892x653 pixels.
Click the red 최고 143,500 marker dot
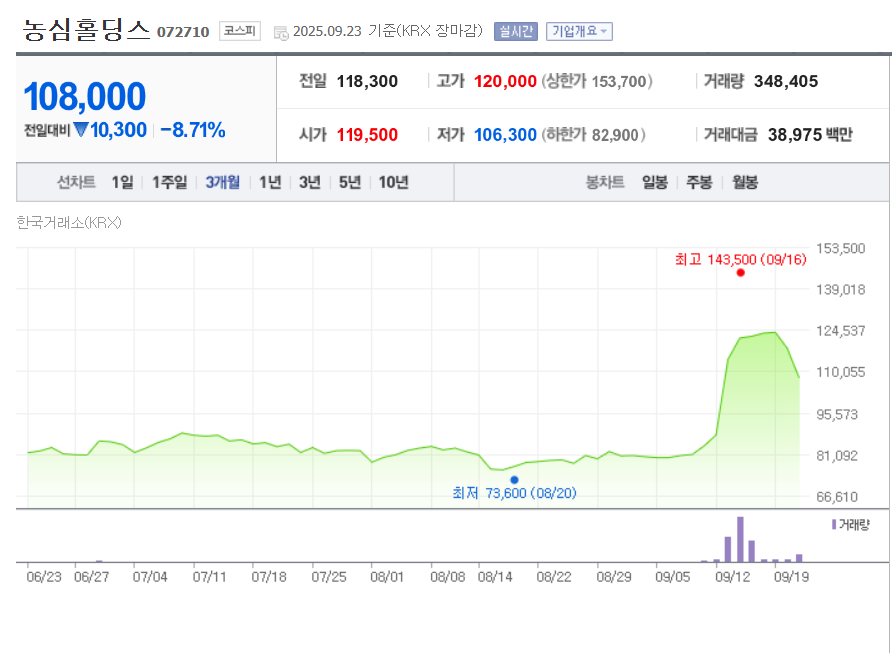[x=740, y=273]
